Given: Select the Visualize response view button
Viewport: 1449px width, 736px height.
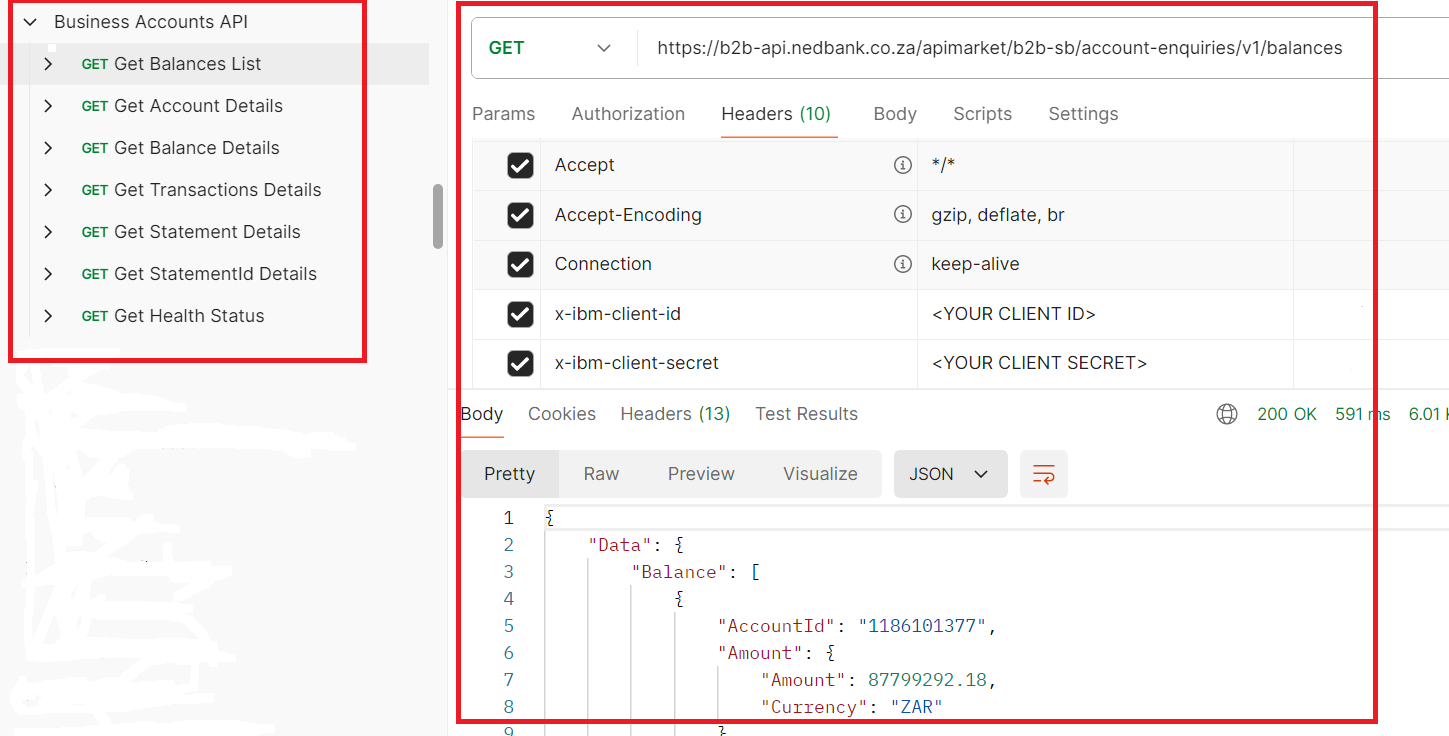Looking at the screenshot, I should (x=820, y=474).
